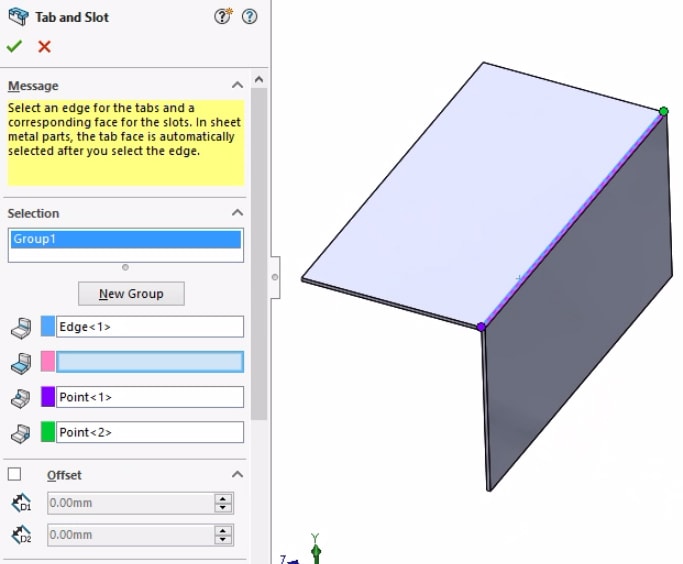Image resolution: width=683 pixels, height=564 pixels.
Task: Click the tab edge selection icon
Action: pyautogui.click(x=21, y=328)
